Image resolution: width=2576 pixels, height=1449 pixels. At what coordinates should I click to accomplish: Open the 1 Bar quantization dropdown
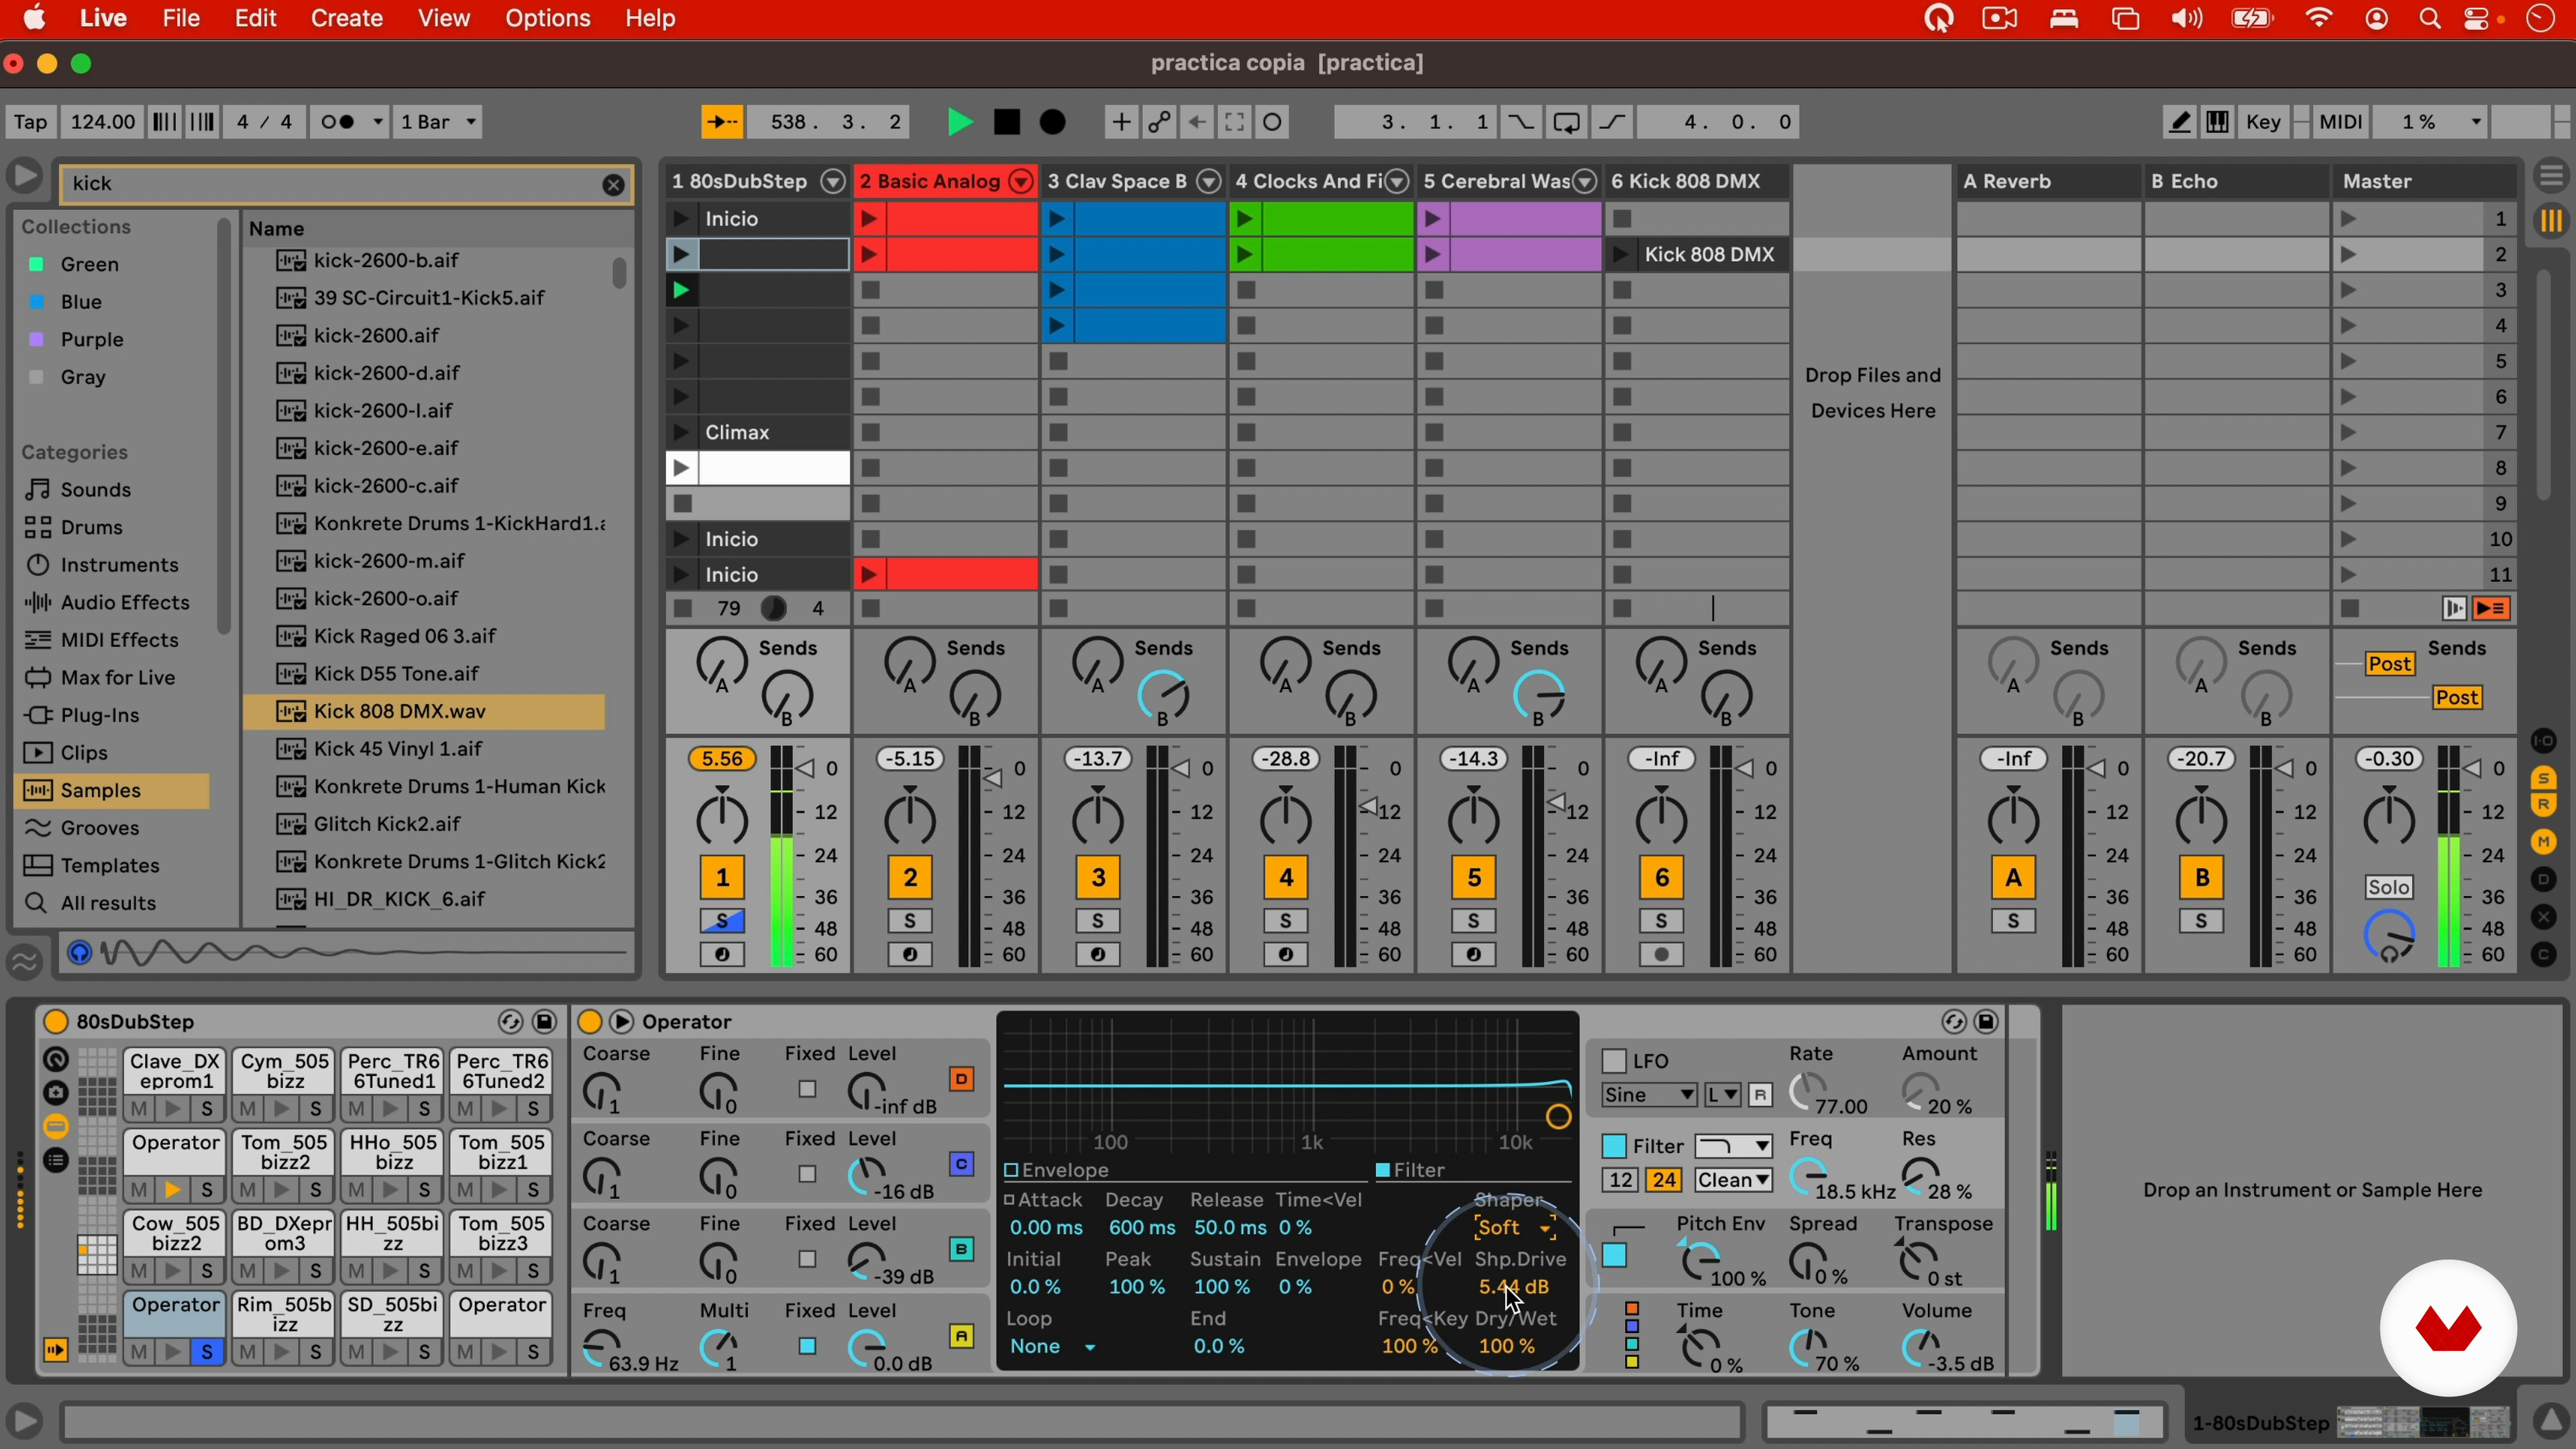pyautogui.click(x=438, y=122)
